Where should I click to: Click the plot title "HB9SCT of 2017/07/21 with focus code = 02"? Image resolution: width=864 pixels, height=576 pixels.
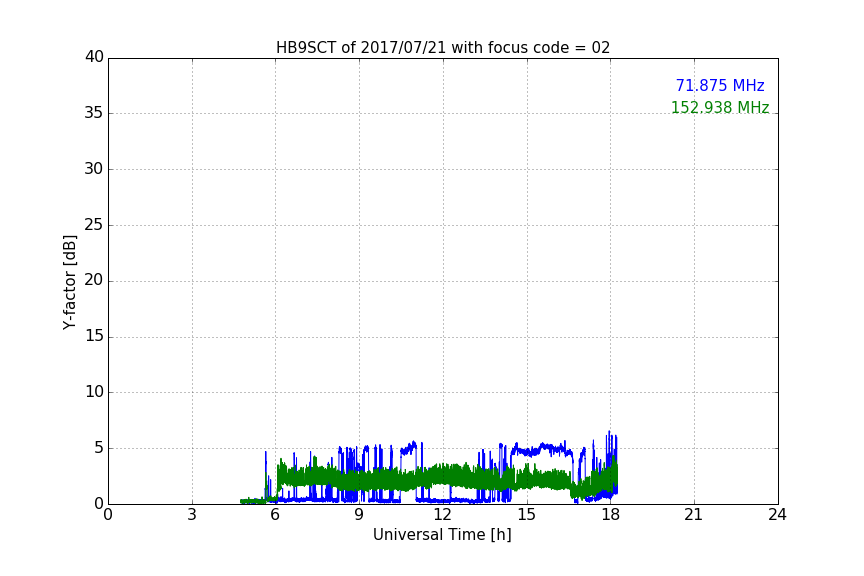click(443, 48)
